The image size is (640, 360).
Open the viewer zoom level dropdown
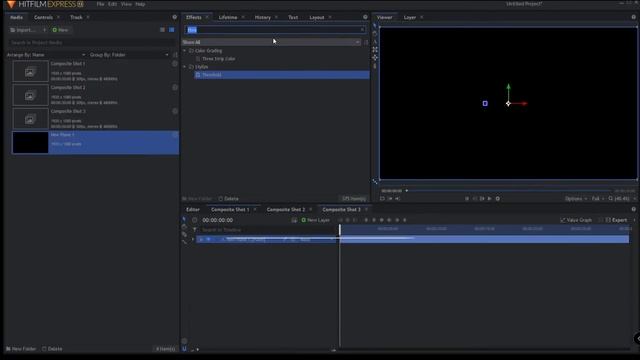(x=622, y=199)
